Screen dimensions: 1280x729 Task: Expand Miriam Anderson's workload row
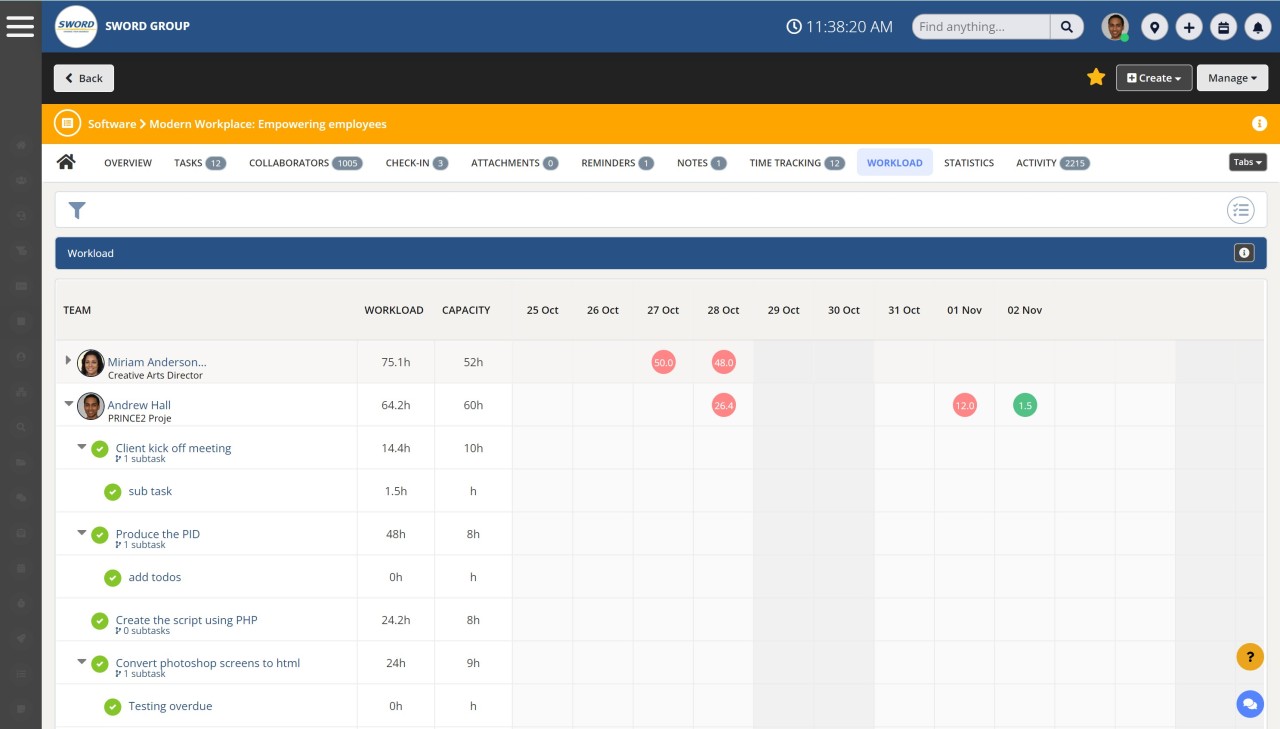click(x=68, y=361)
